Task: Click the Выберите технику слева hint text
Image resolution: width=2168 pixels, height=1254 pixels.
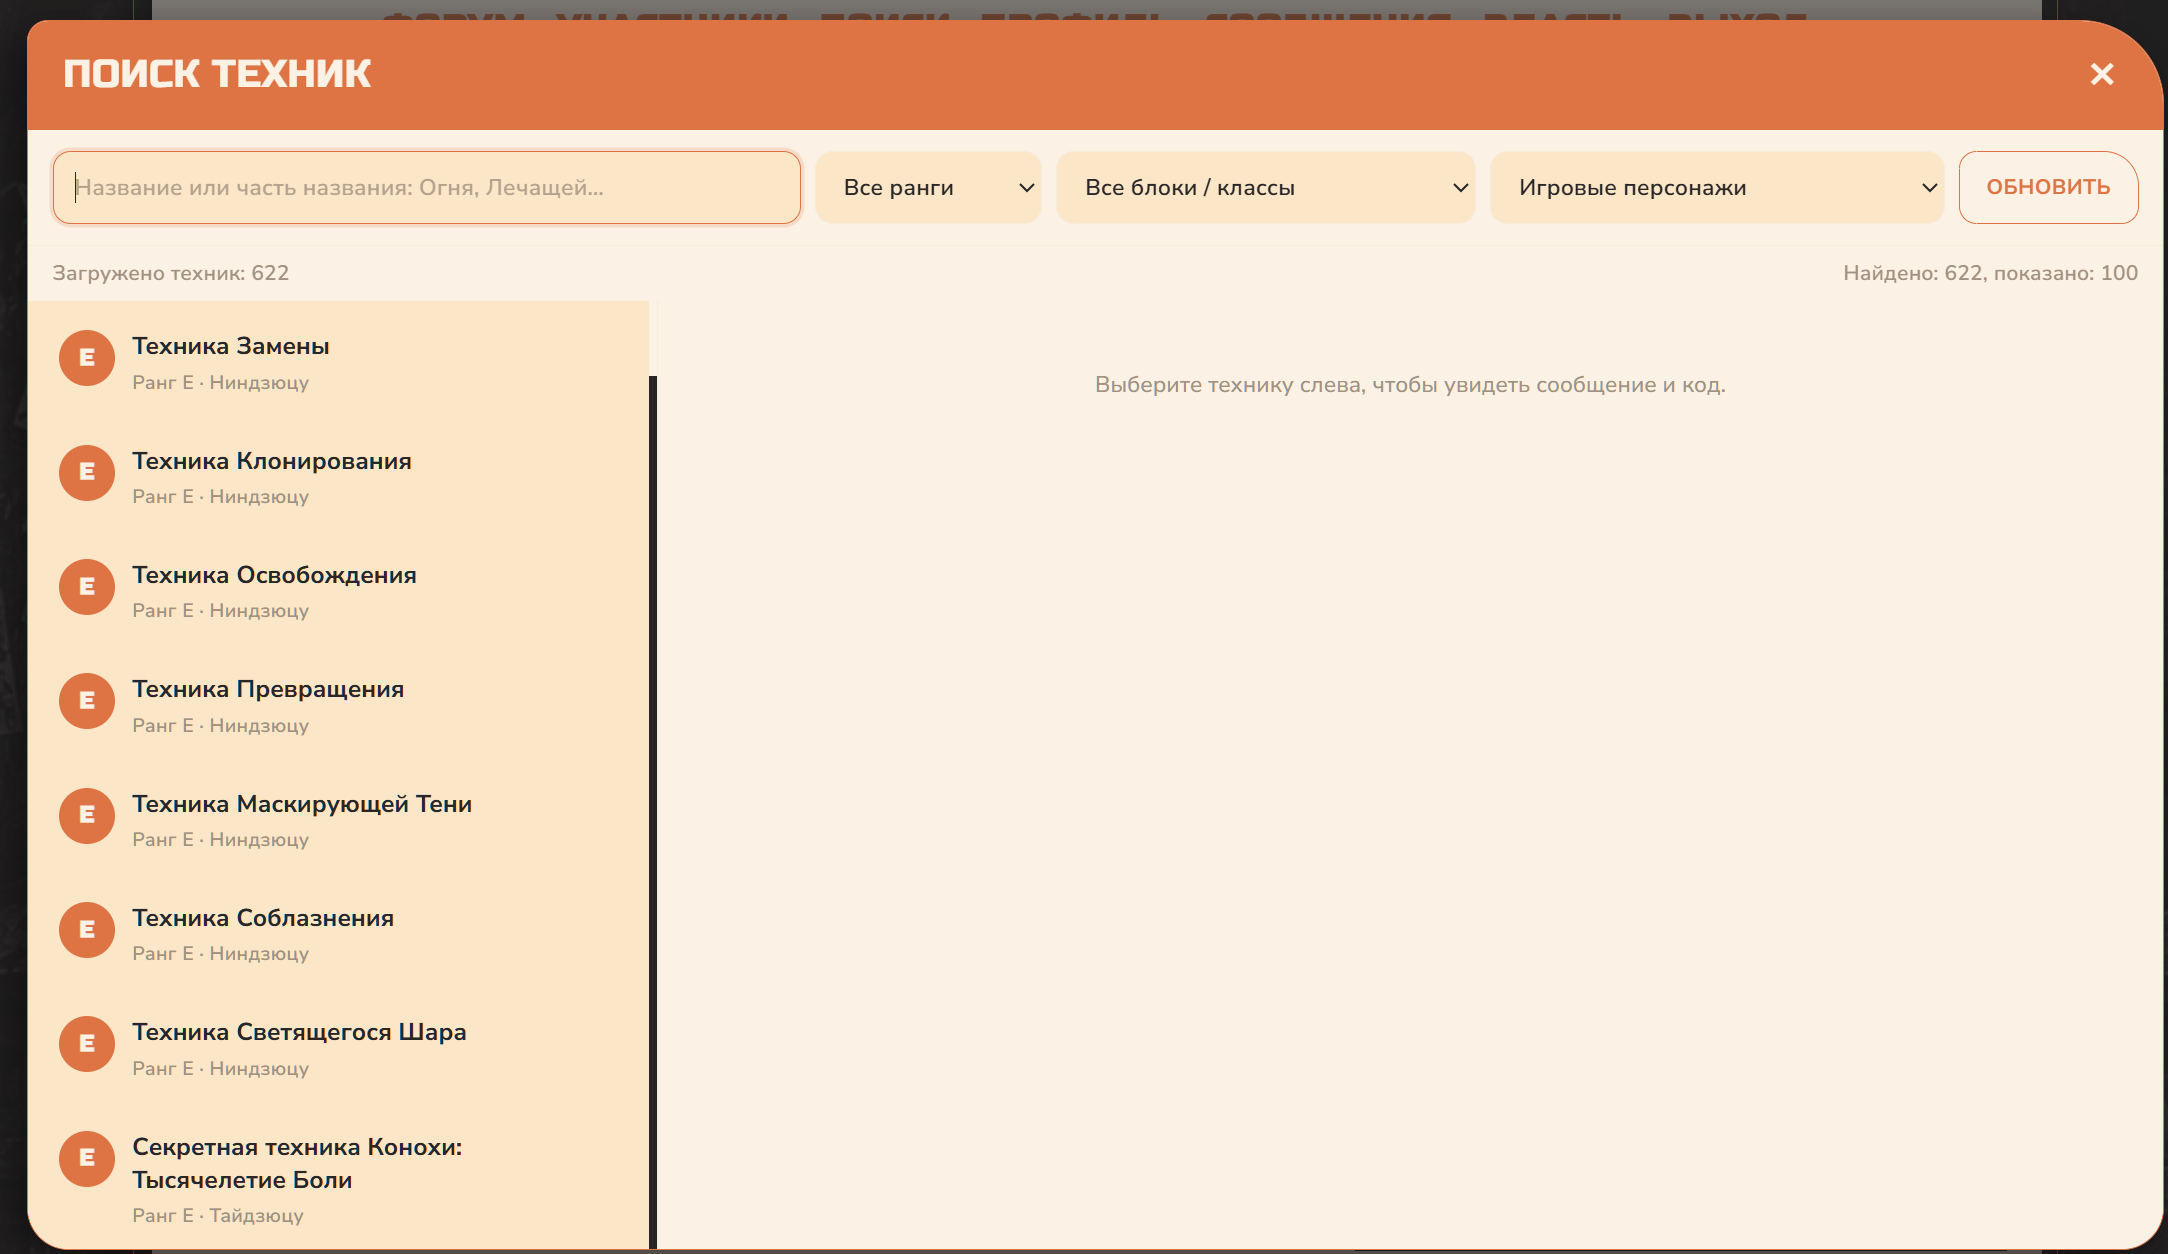Action: pos(1410,385)
